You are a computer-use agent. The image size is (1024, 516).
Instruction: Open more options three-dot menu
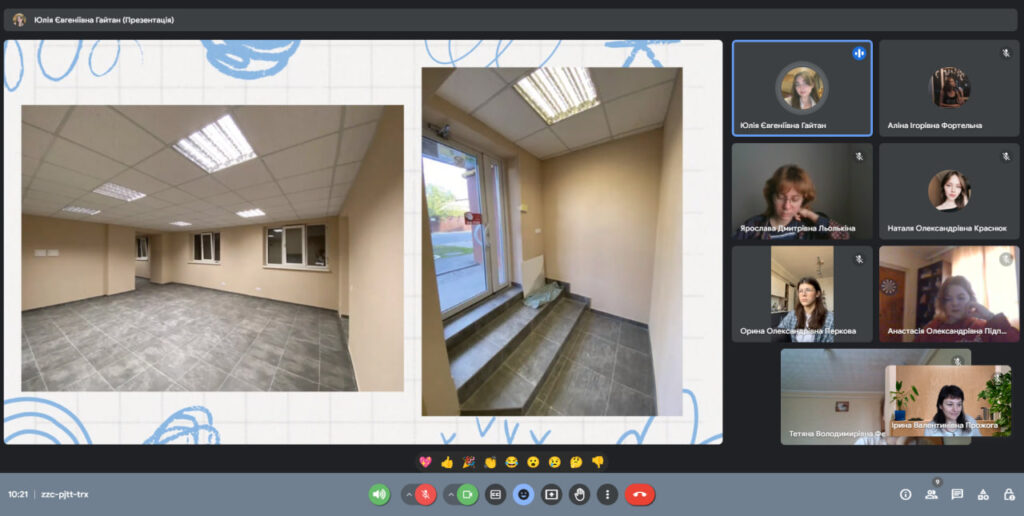pyautogui.click(x=607, y=494)
